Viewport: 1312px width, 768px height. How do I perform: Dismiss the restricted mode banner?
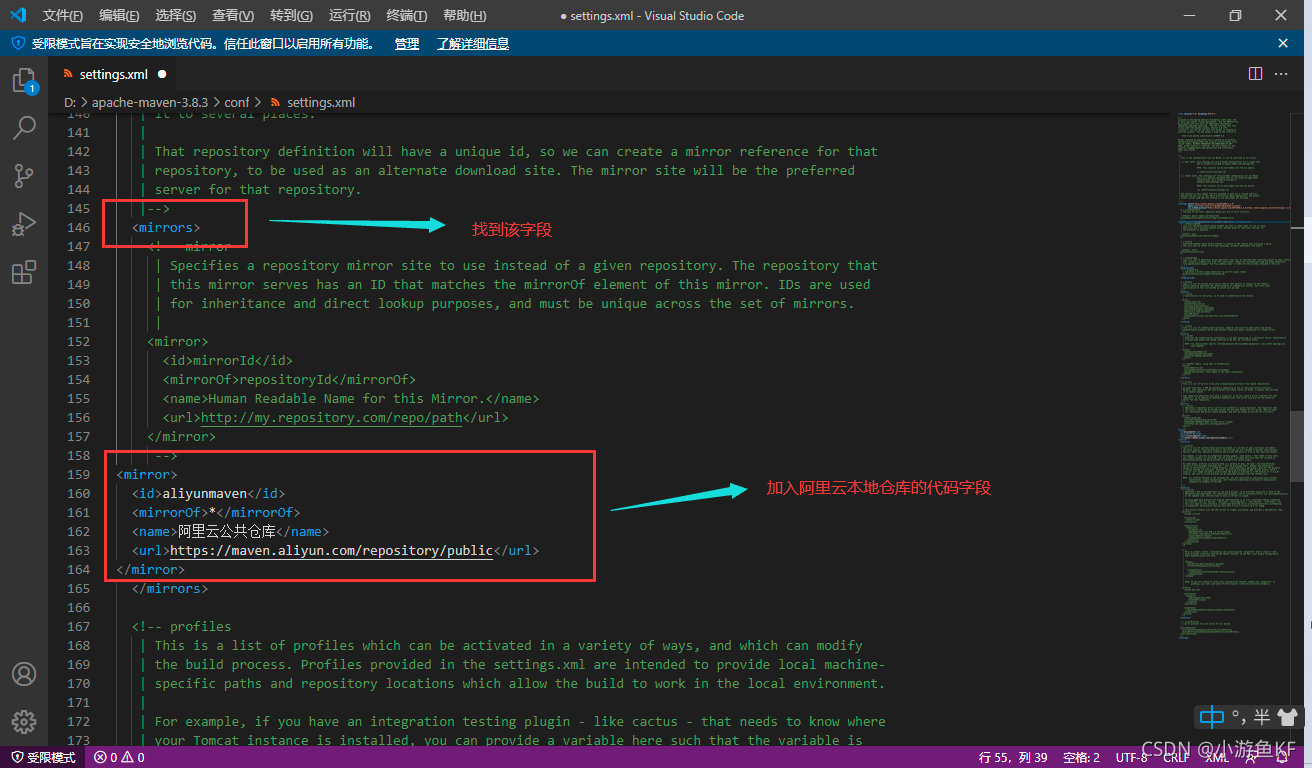pyautogui.click(x=1283, y=43)
